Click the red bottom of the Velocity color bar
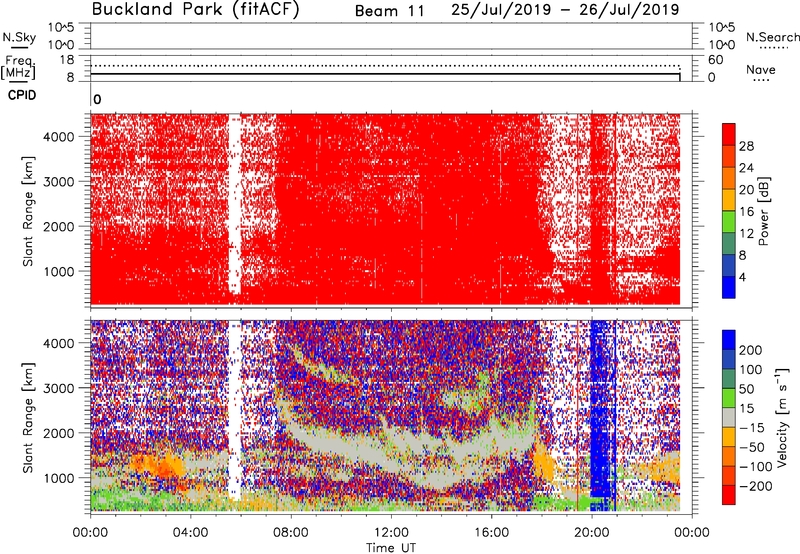800x554 pixels. [x=729, y=495]
